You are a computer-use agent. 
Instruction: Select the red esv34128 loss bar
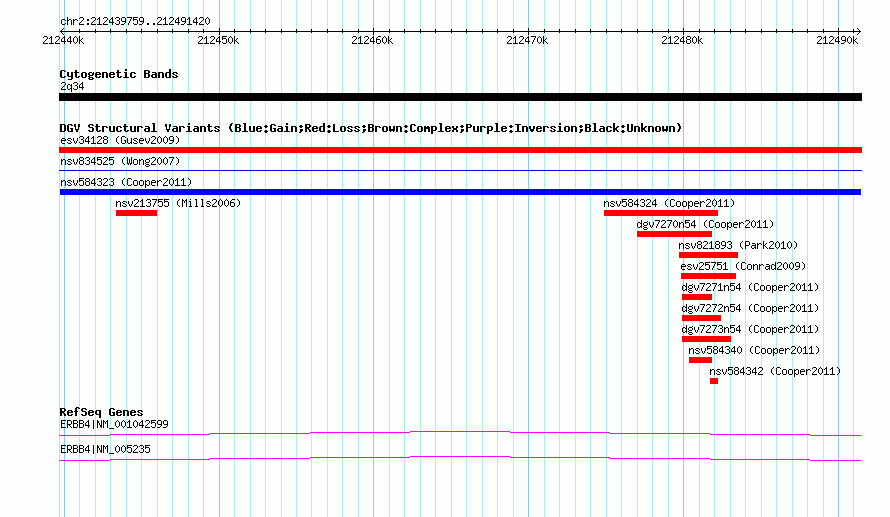460,150
